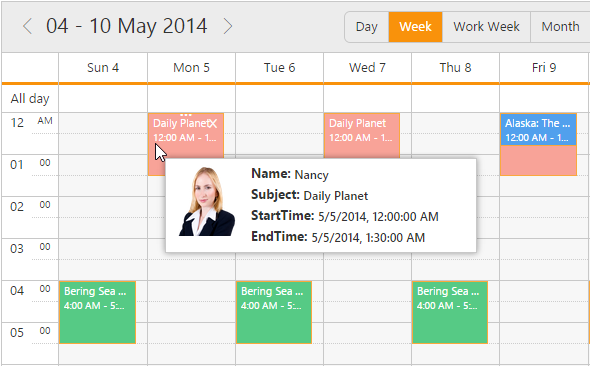
Task: Switch to Day view
Action: pyautogui.click(x=366, y=27)
